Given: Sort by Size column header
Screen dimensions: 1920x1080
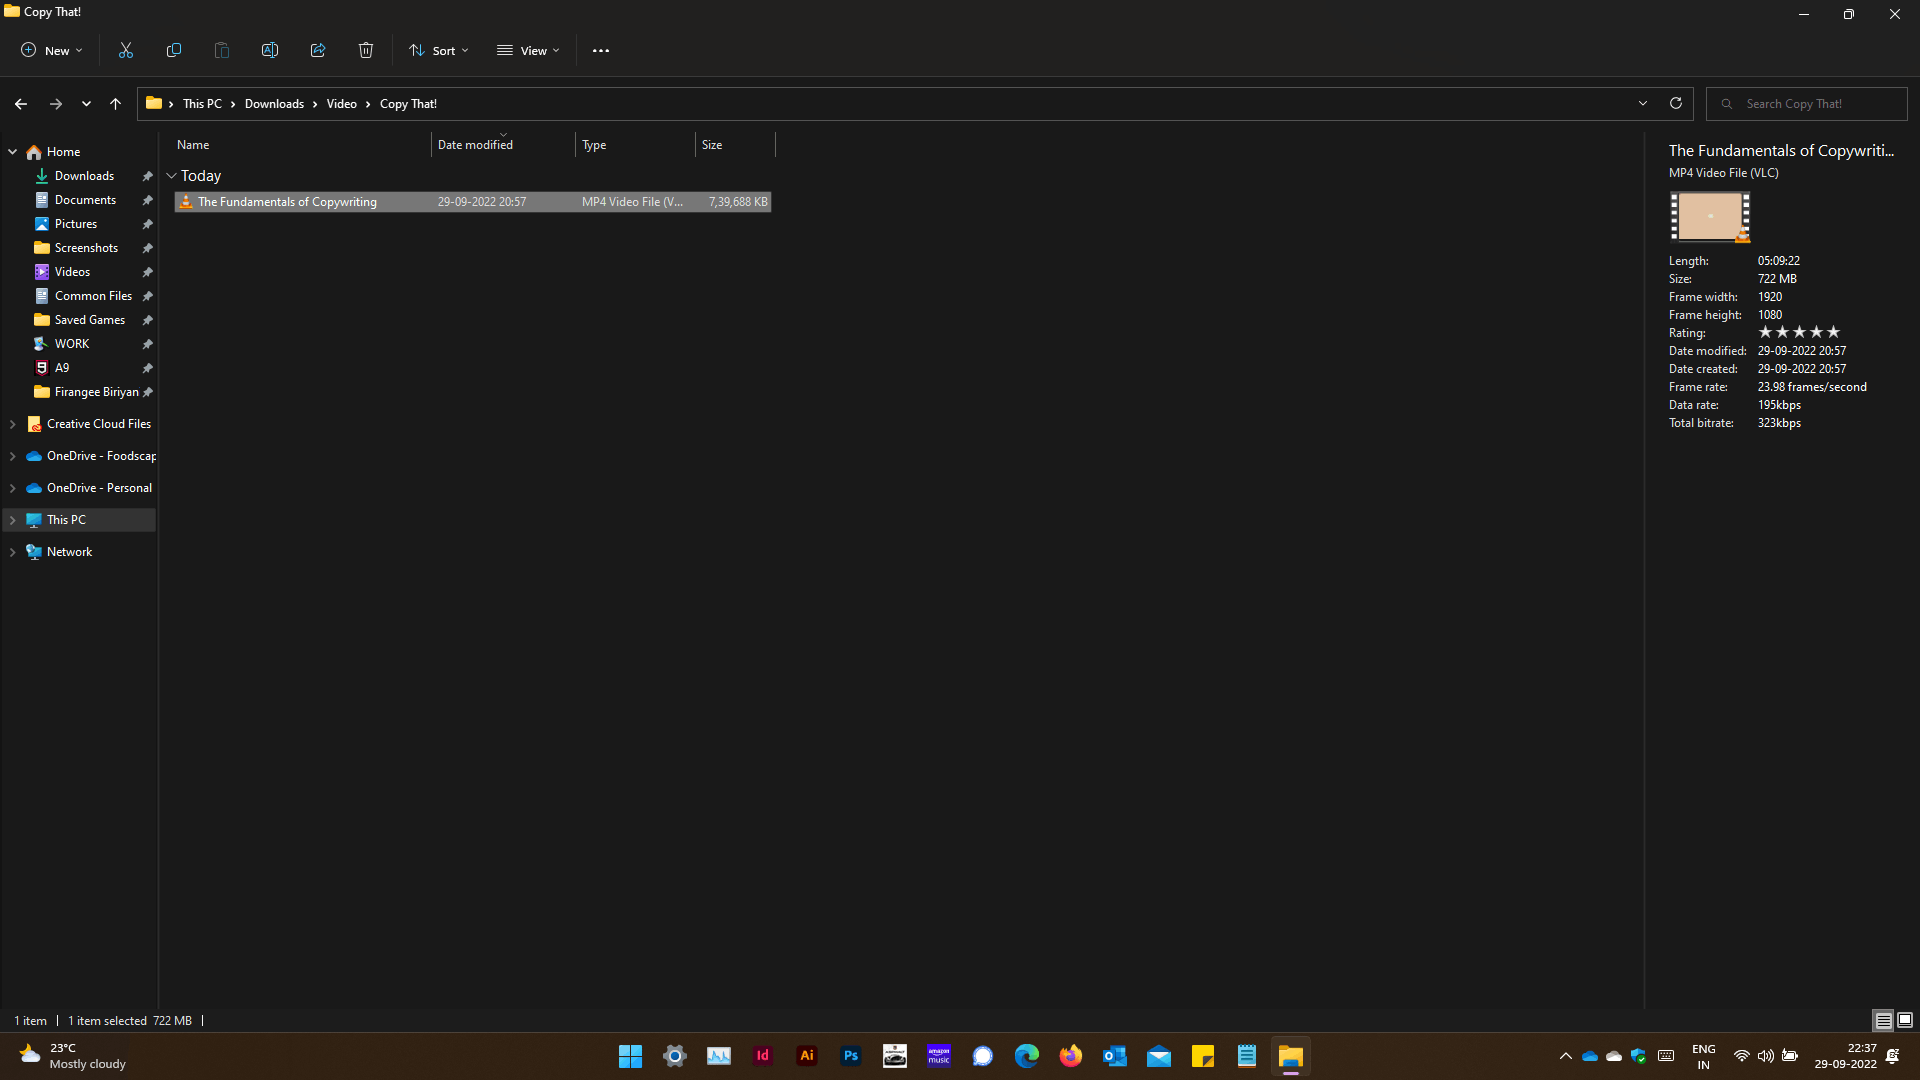Looking at the screenshot, I should click(x=736, y=145).
